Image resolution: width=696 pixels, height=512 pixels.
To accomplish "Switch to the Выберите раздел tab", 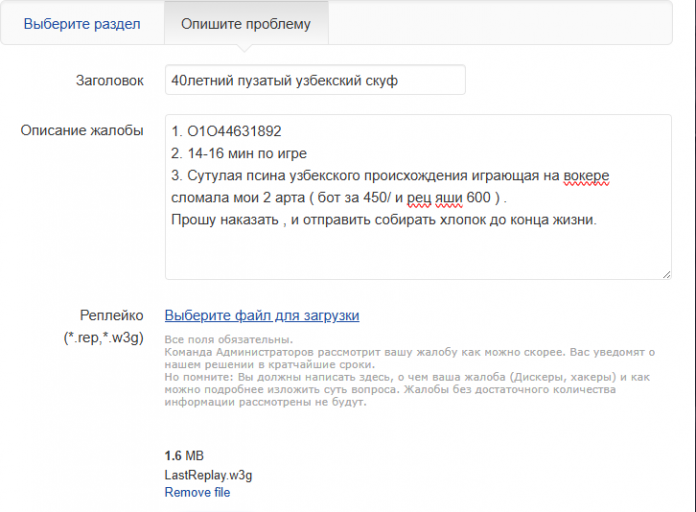I will (82, 24).
